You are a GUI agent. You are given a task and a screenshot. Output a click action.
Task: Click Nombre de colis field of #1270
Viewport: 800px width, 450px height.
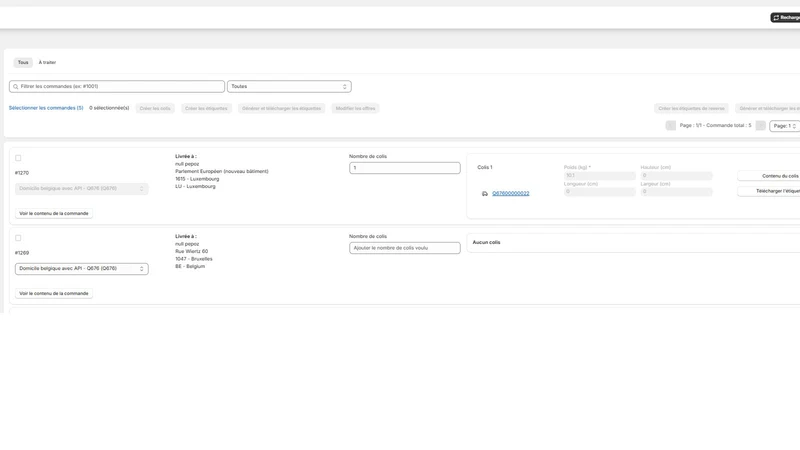[405, 168]
